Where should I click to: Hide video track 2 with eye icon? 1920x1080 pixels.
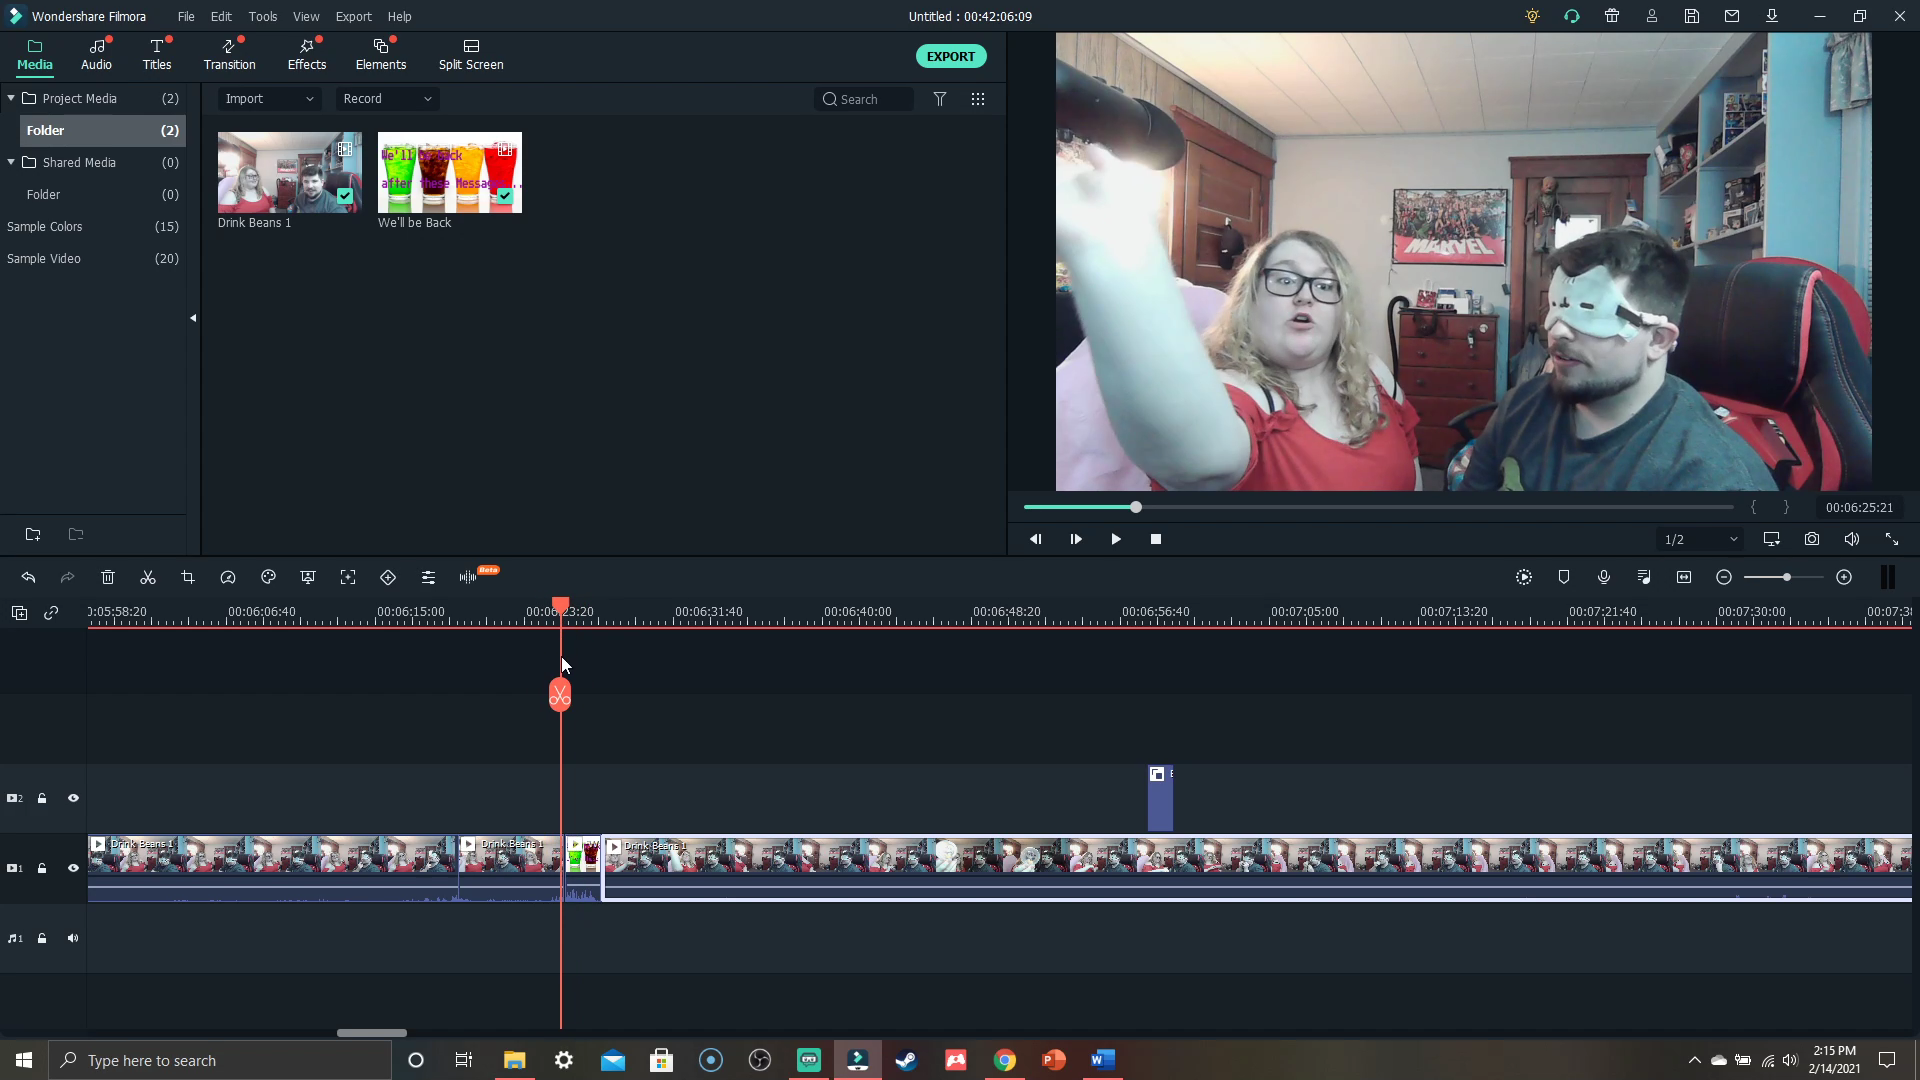[x=73, y=798]
